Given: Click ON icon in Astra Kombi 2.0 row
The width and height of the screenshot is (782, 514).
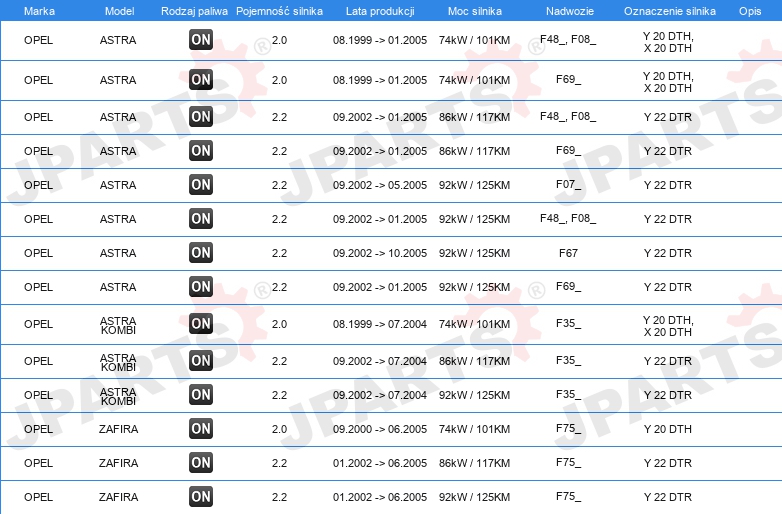Looking at the screenshot, I should 201,324.
